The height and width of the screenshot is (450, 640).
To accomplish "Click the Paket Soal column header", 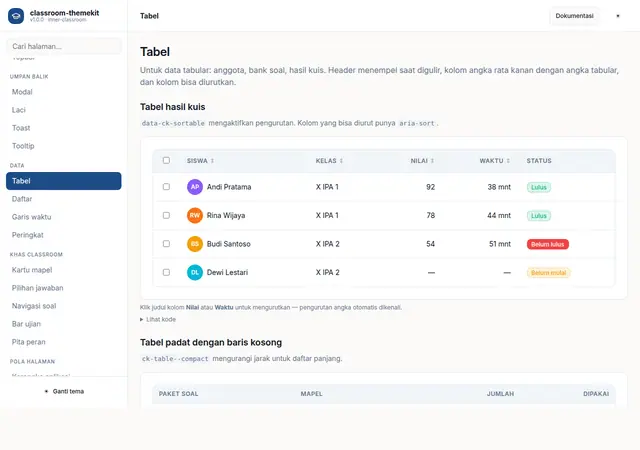I will 178,394.
